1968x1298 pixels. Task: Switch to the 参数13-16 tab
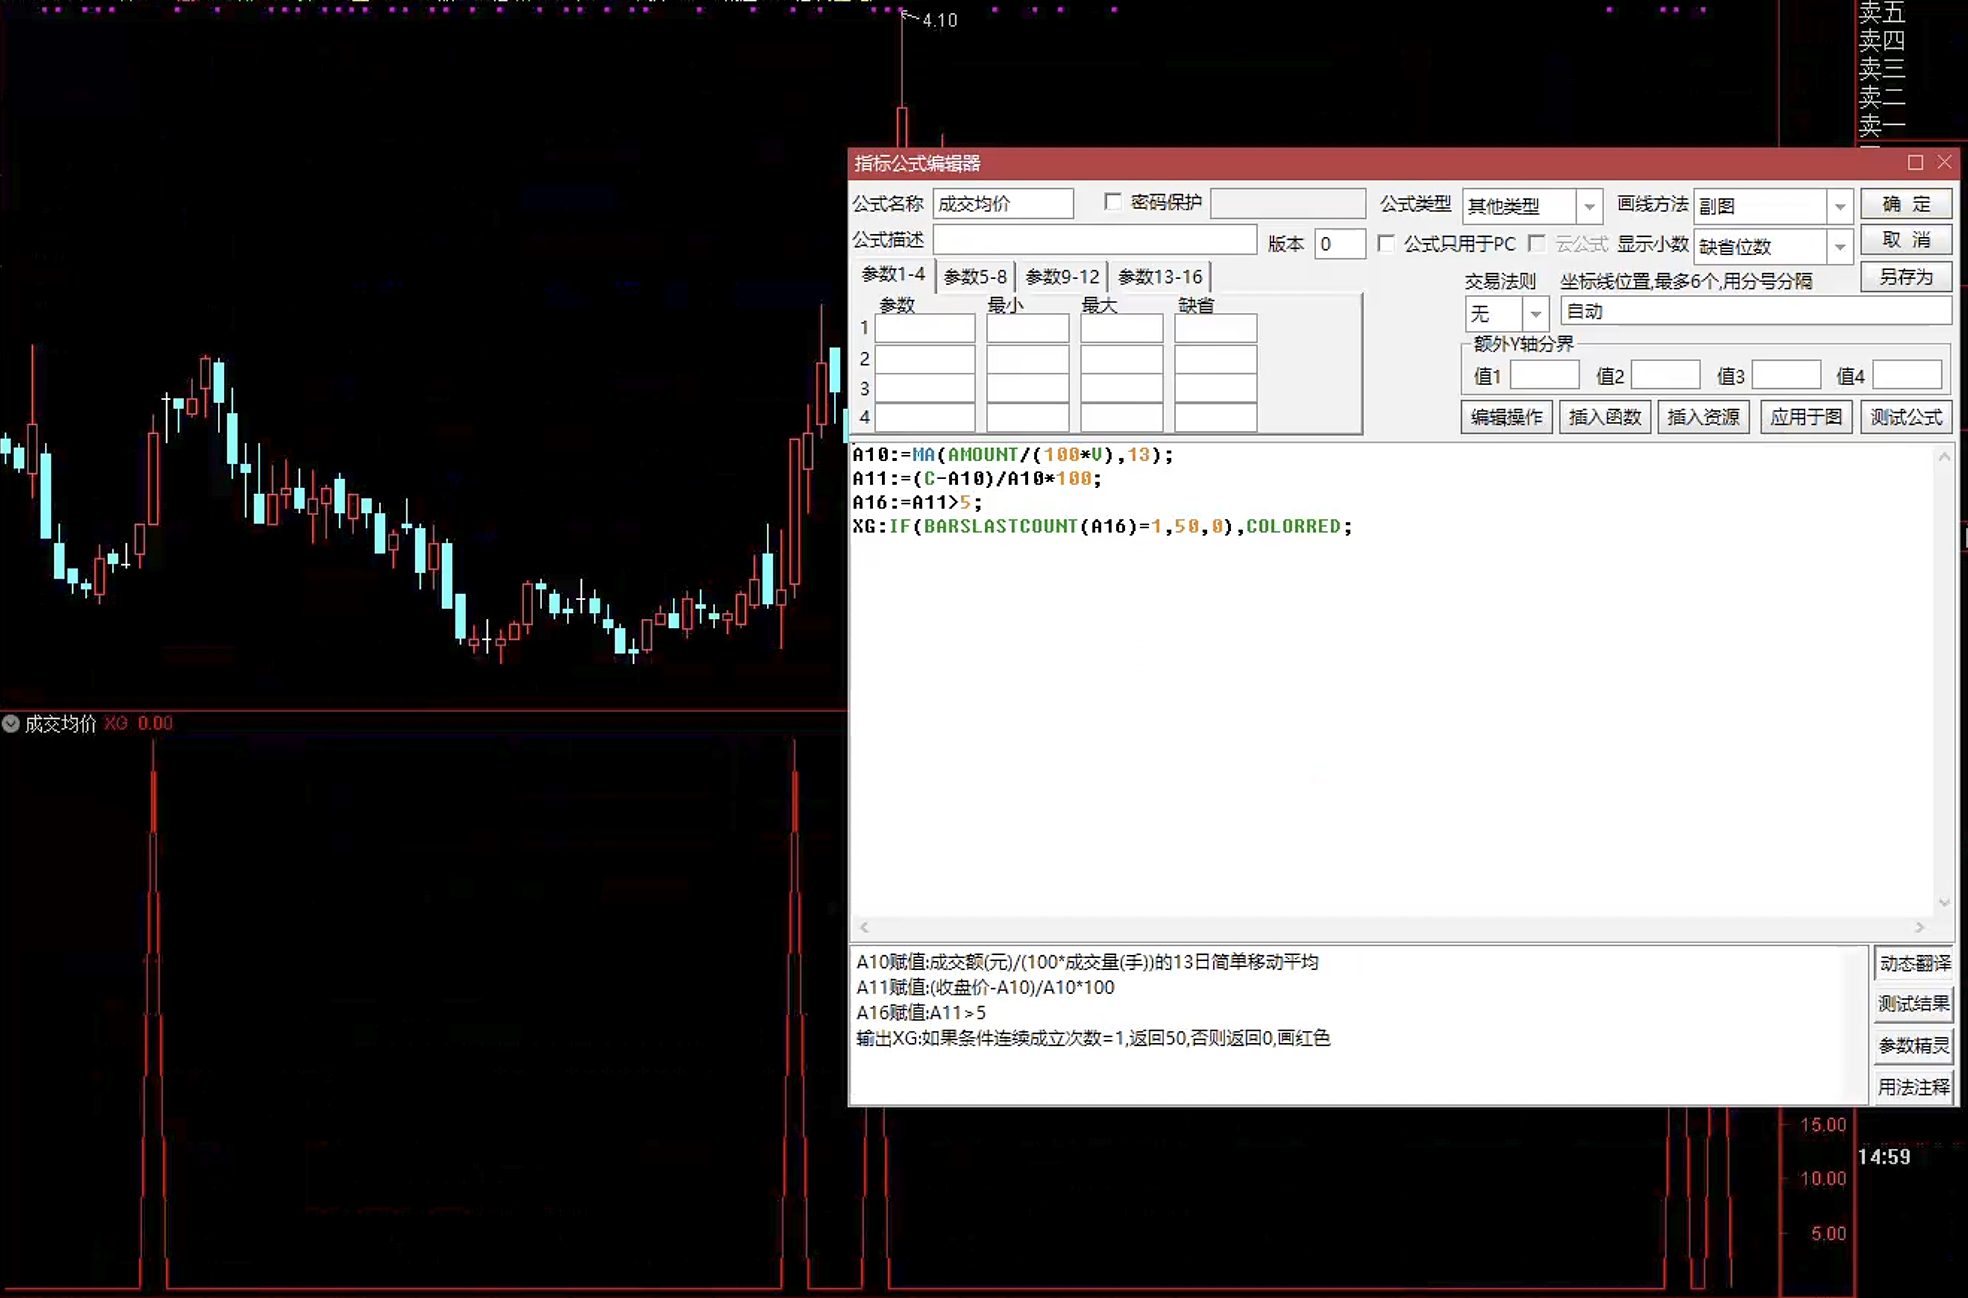coord(1160,277)
